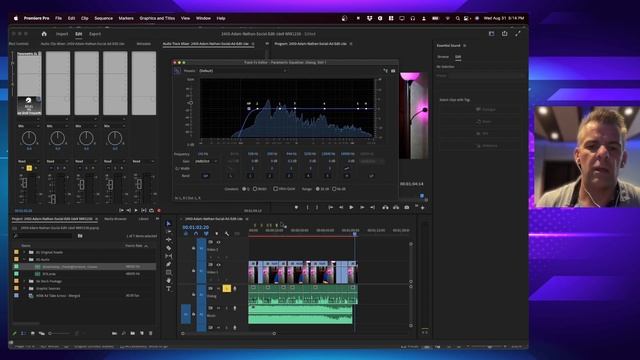
Task: Select the Hand tool
Action: (168, 280)
